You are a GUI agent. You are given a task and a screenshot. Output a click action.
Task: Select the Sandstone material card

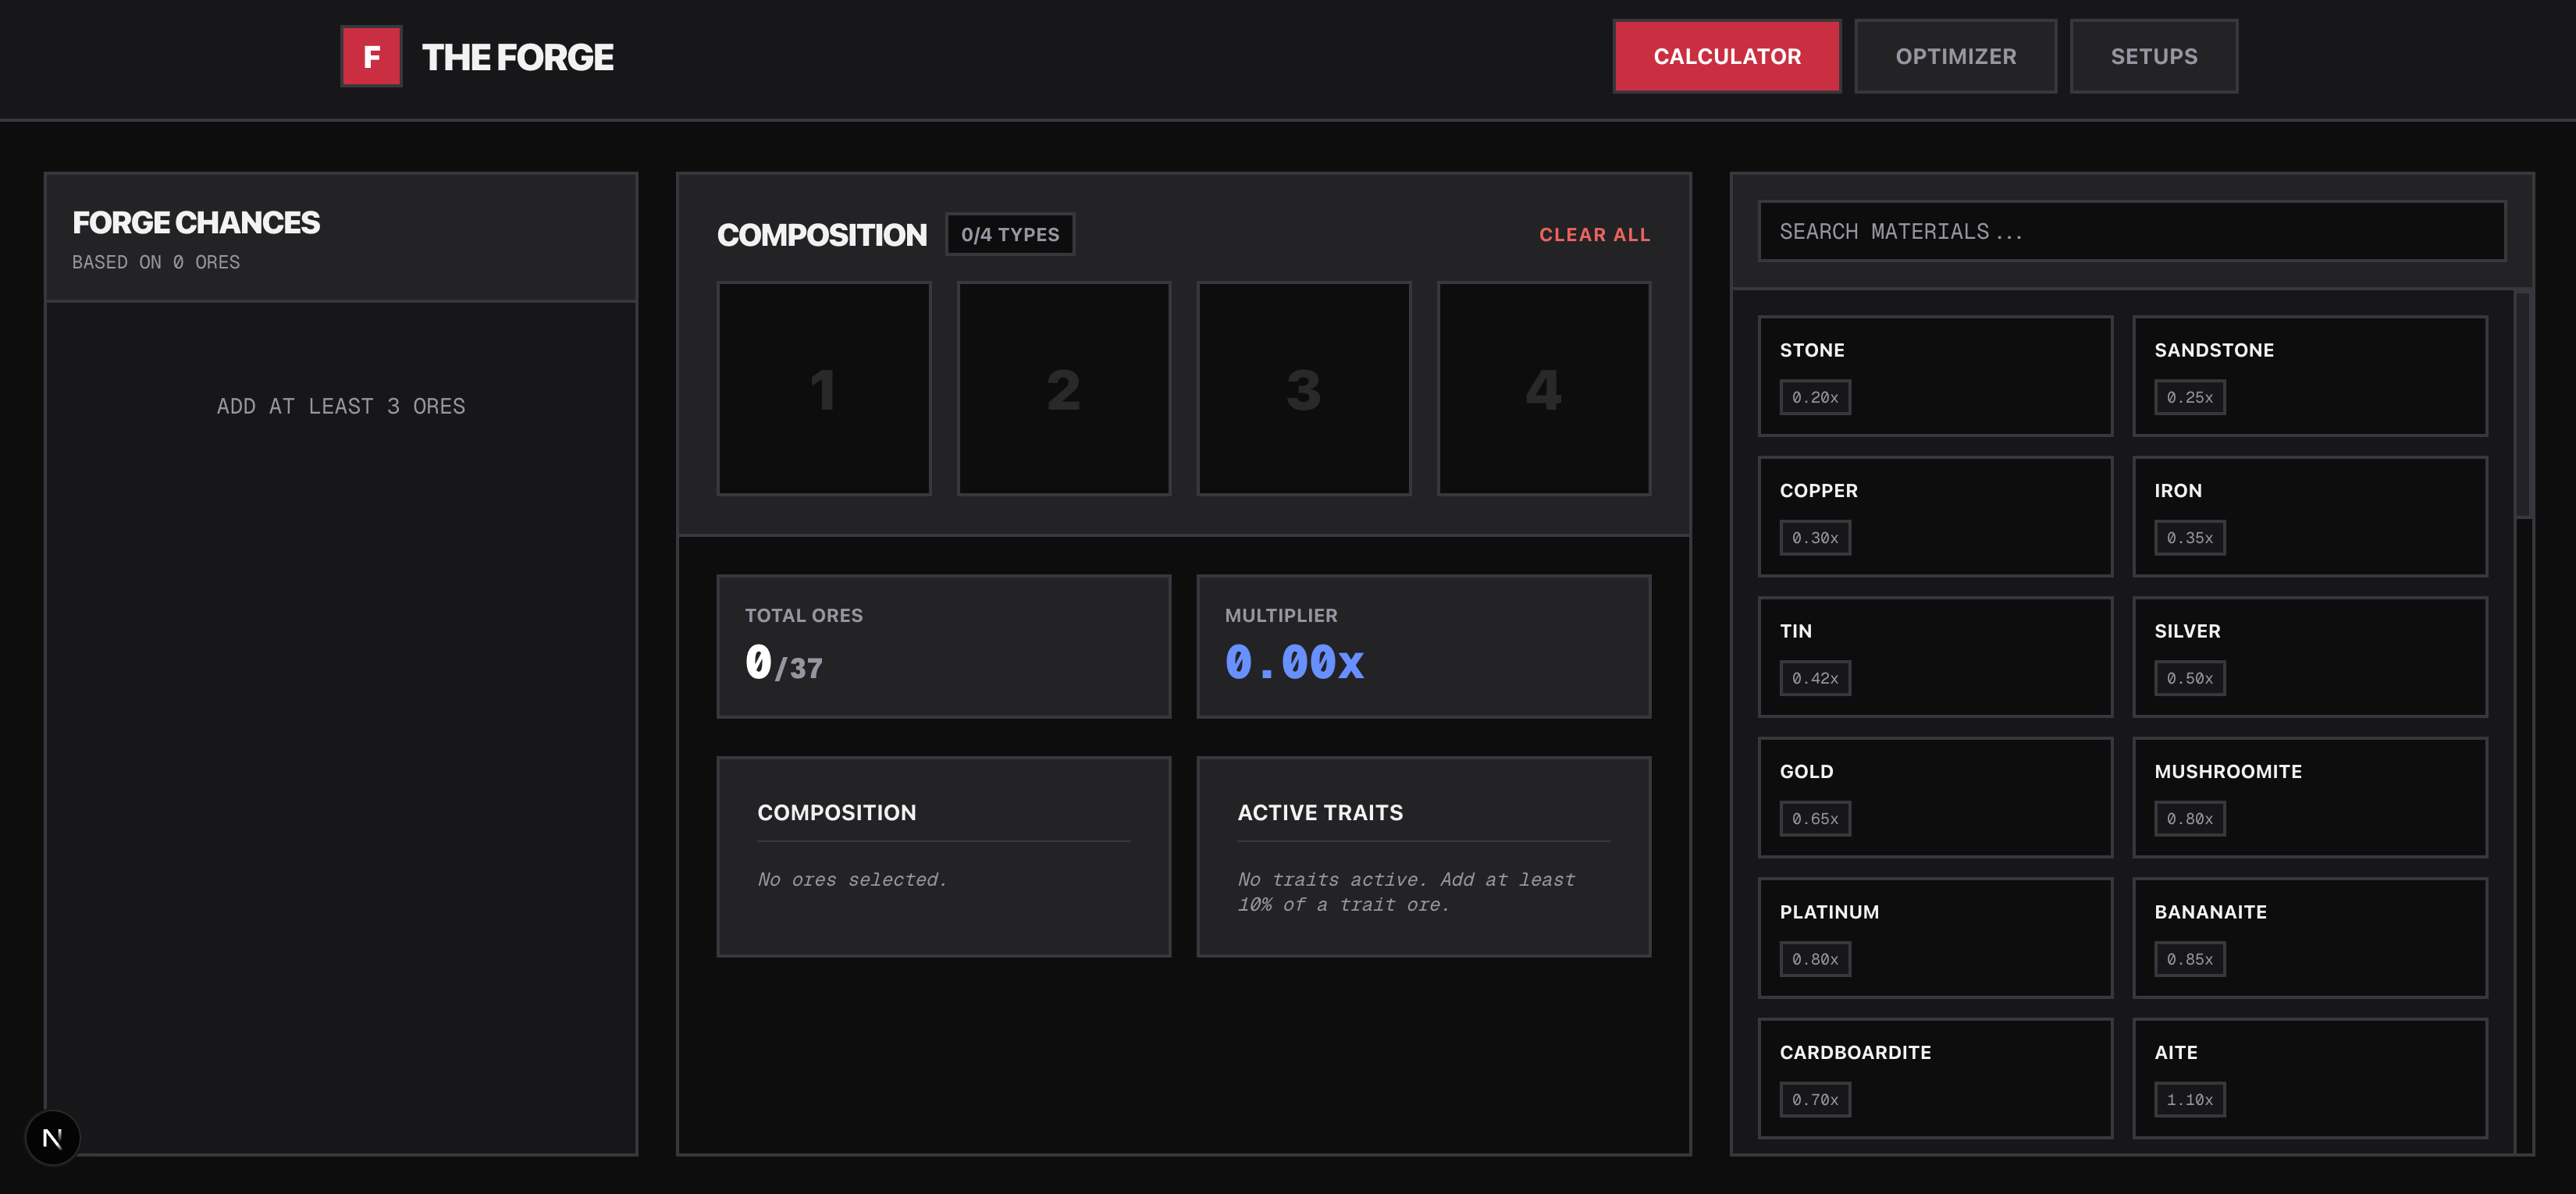(2310, 376)
